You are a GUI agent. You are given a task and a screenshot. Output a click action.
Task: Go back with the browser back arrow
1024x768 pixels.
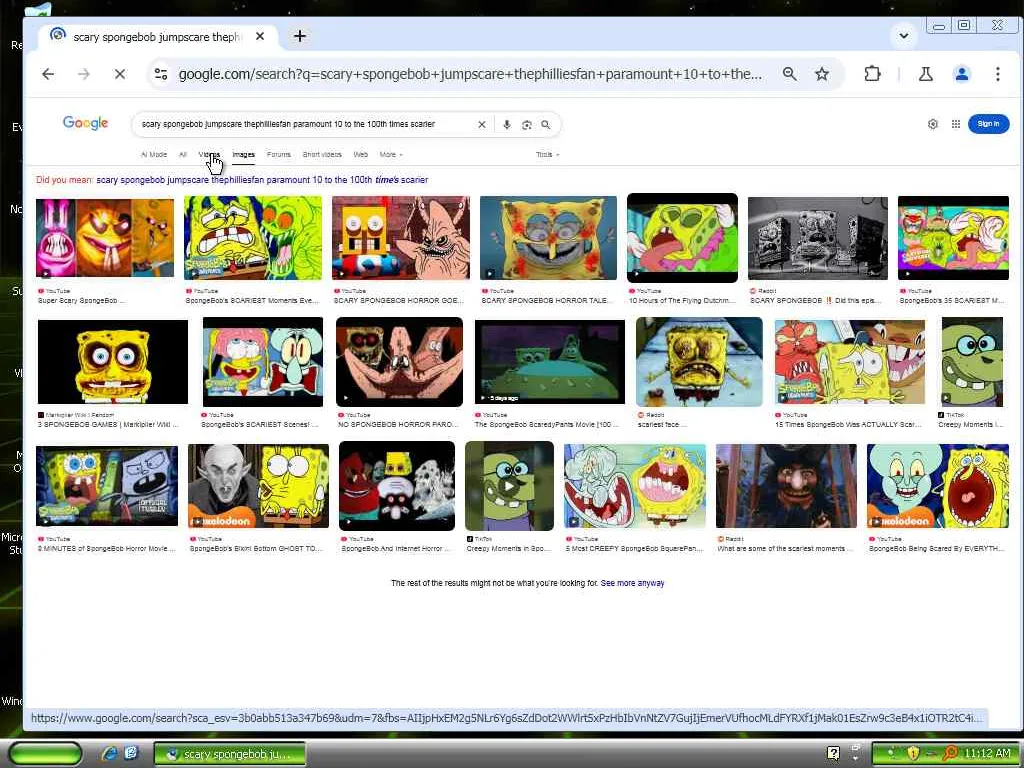pyautogui.click(x=48, y=74)
